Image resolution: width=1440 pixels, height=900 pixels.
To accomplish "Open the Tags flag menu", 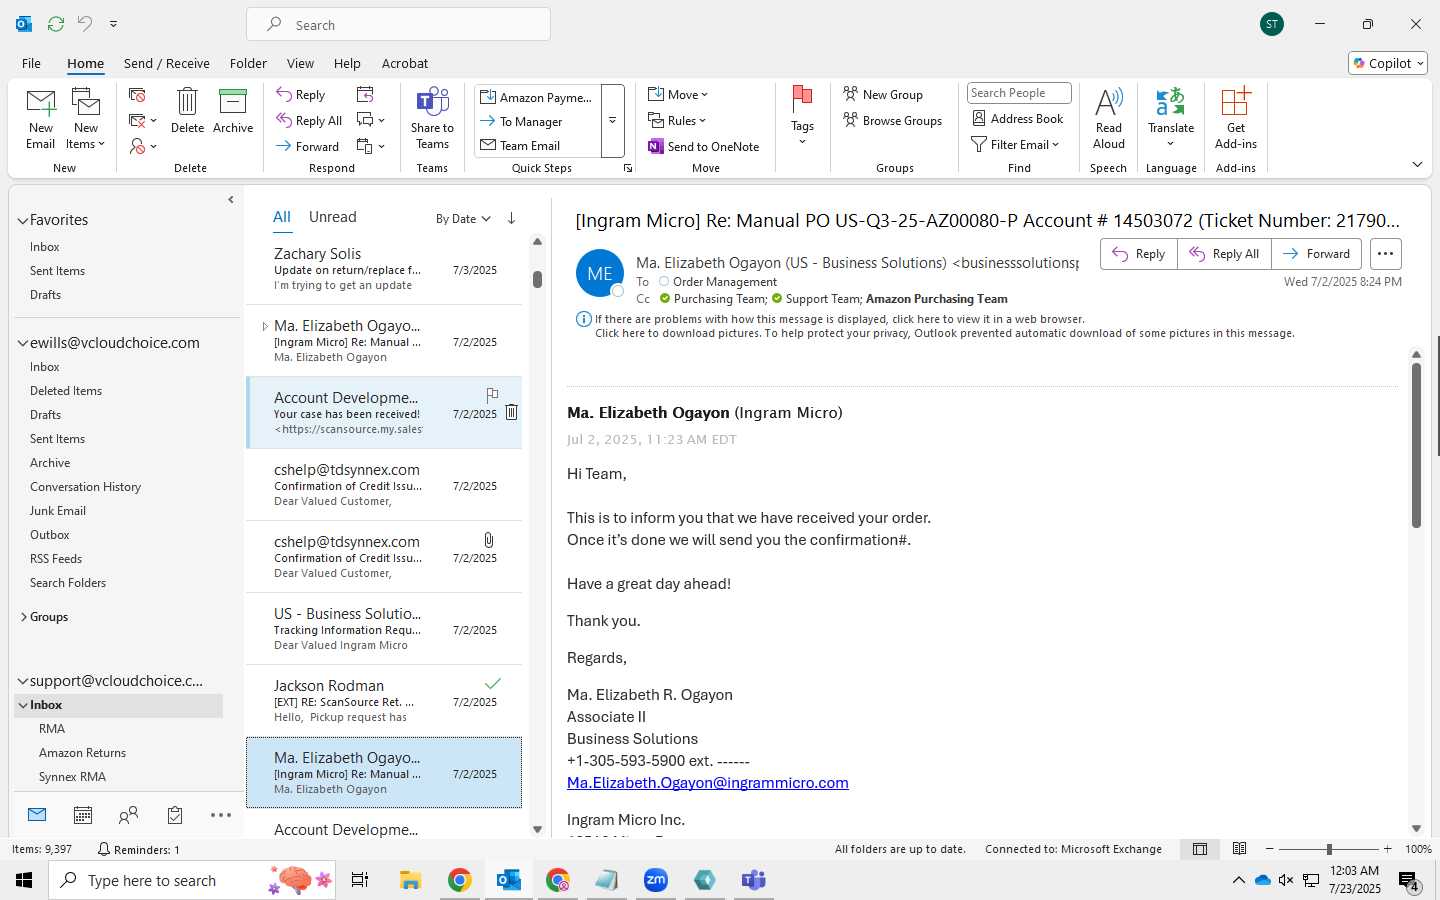I will pos(802,115).
